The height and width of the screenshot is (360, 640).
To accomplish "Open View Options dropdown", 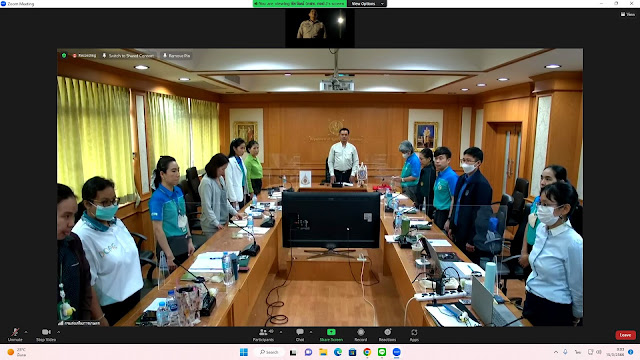I will click(x=367, y=4).
